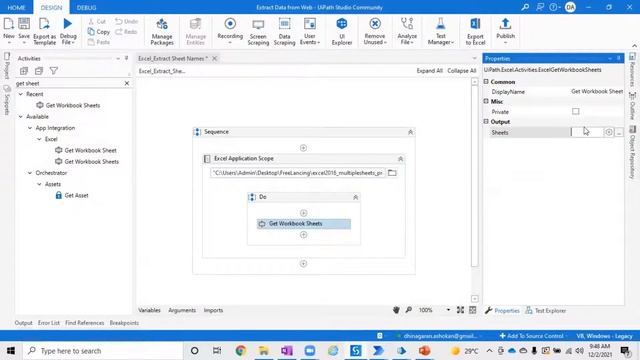640x360 pixels.
Task: Open Screen Scraping tool
Action: click(x=258, y=31)
